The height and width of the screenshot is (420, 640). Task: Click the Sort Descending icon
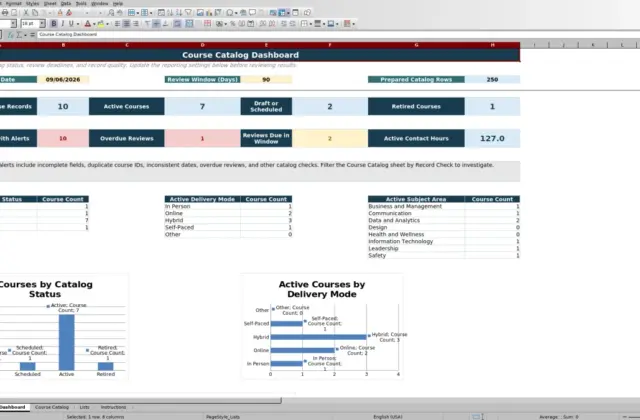click(179, 13)
